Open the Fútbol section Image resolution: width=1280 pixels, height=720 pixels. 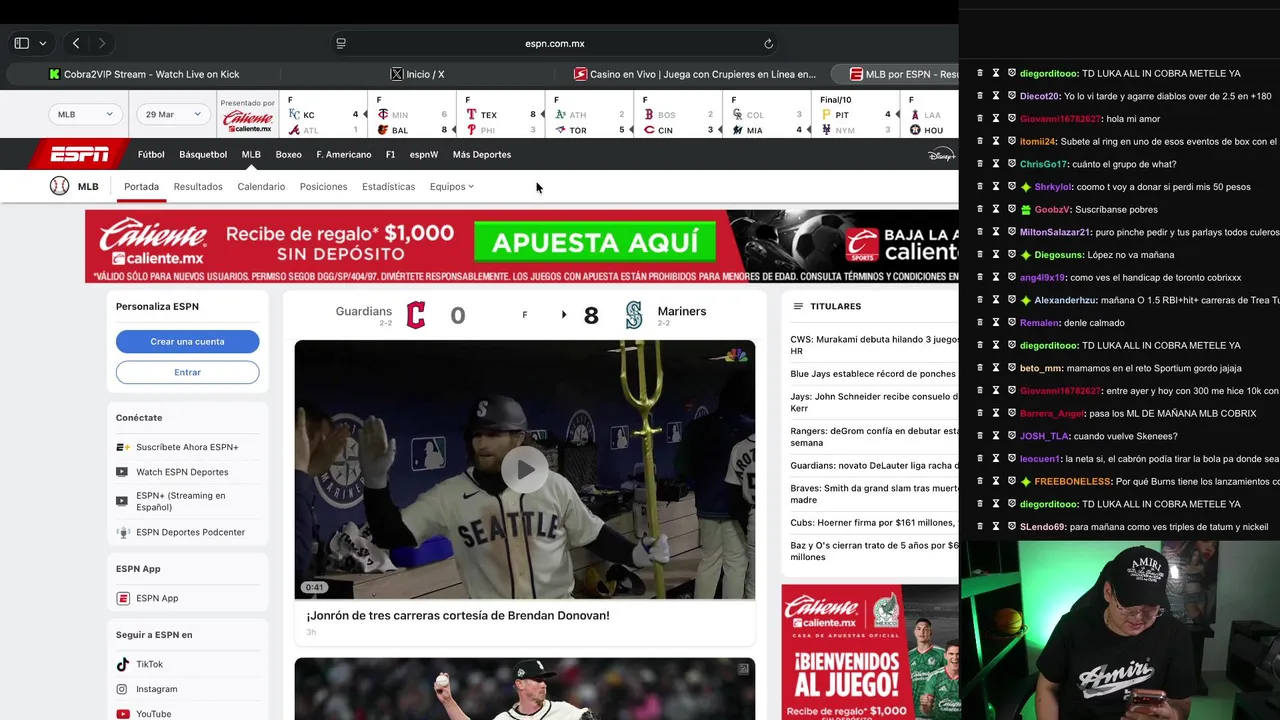click(x=151, y=155)
